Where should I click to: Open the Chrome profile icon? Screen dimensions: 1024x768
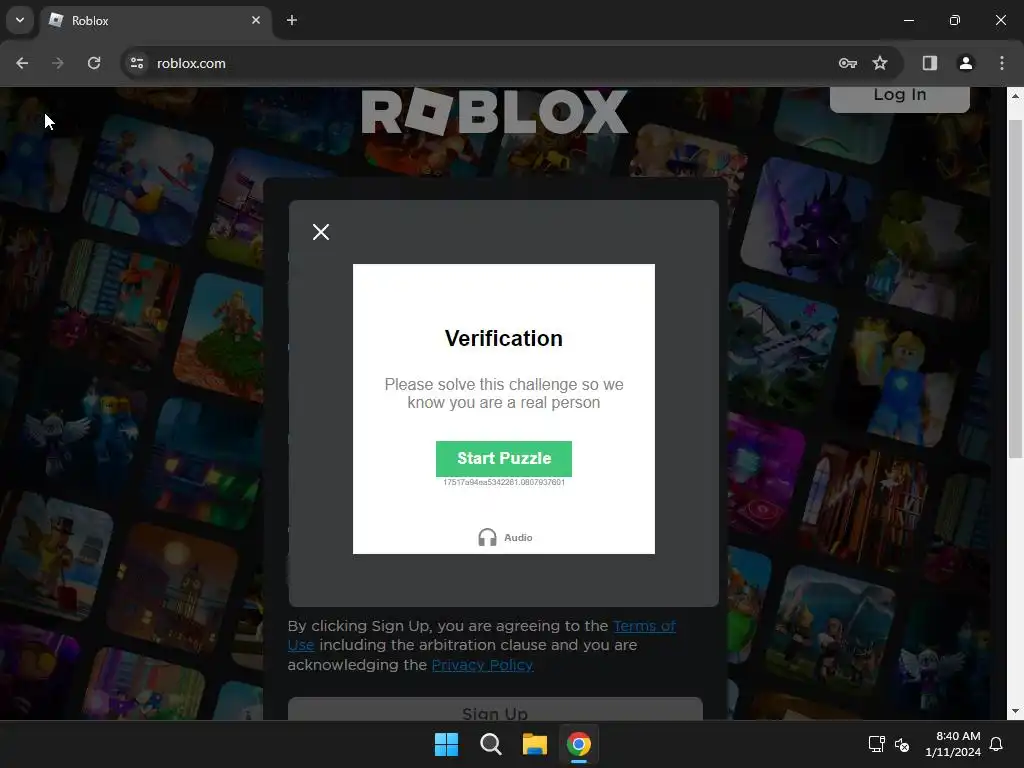click(966, 63)
